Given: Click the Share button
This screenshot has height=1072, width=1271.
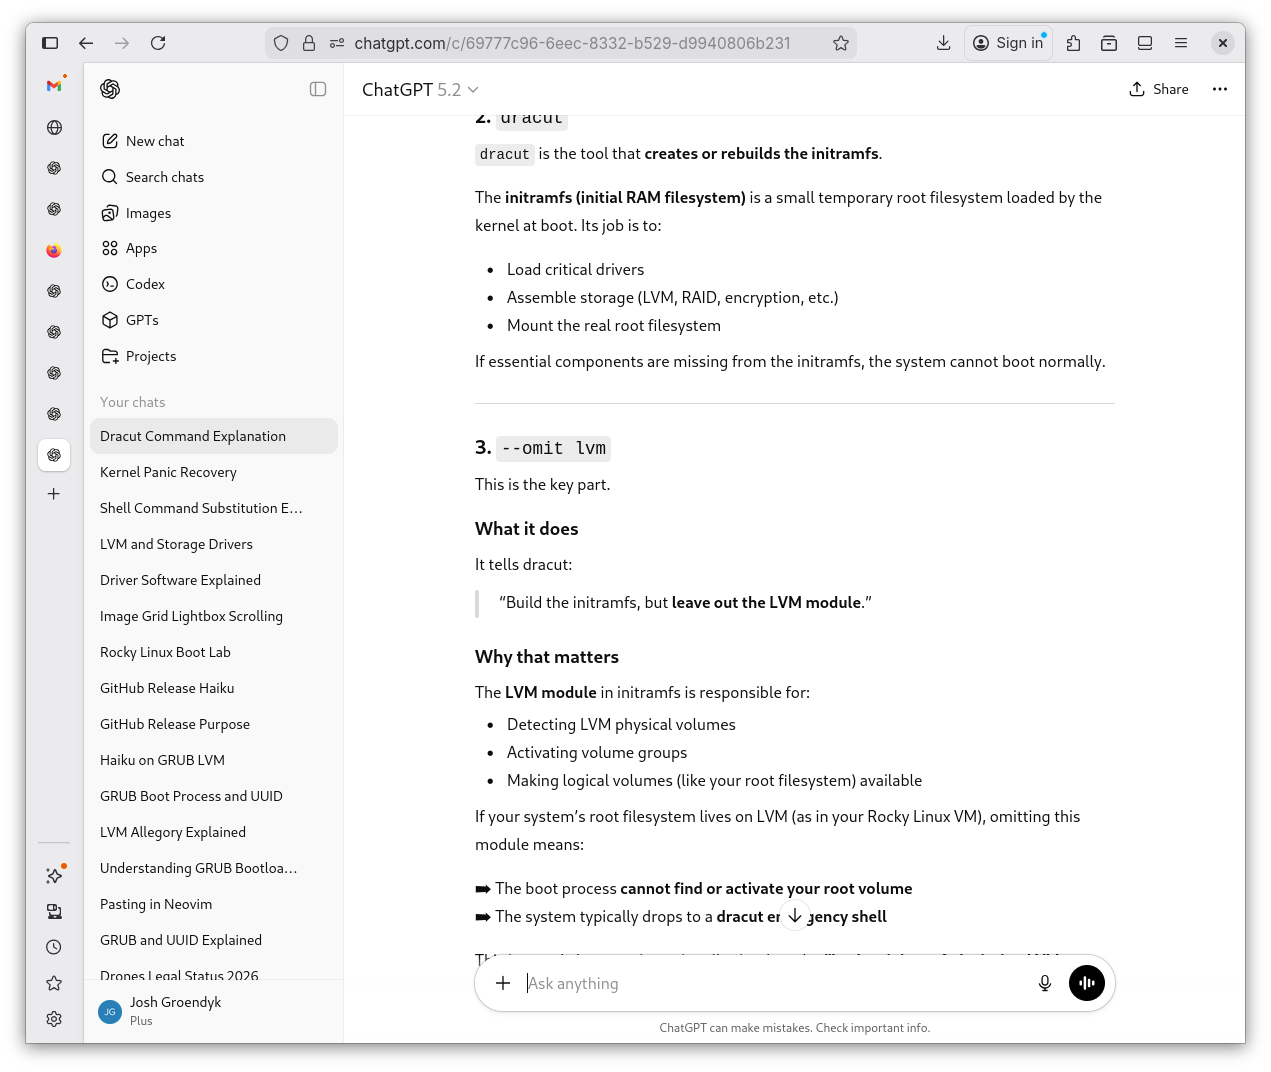Looking at the screenshot, I should tap(1159, 89).
